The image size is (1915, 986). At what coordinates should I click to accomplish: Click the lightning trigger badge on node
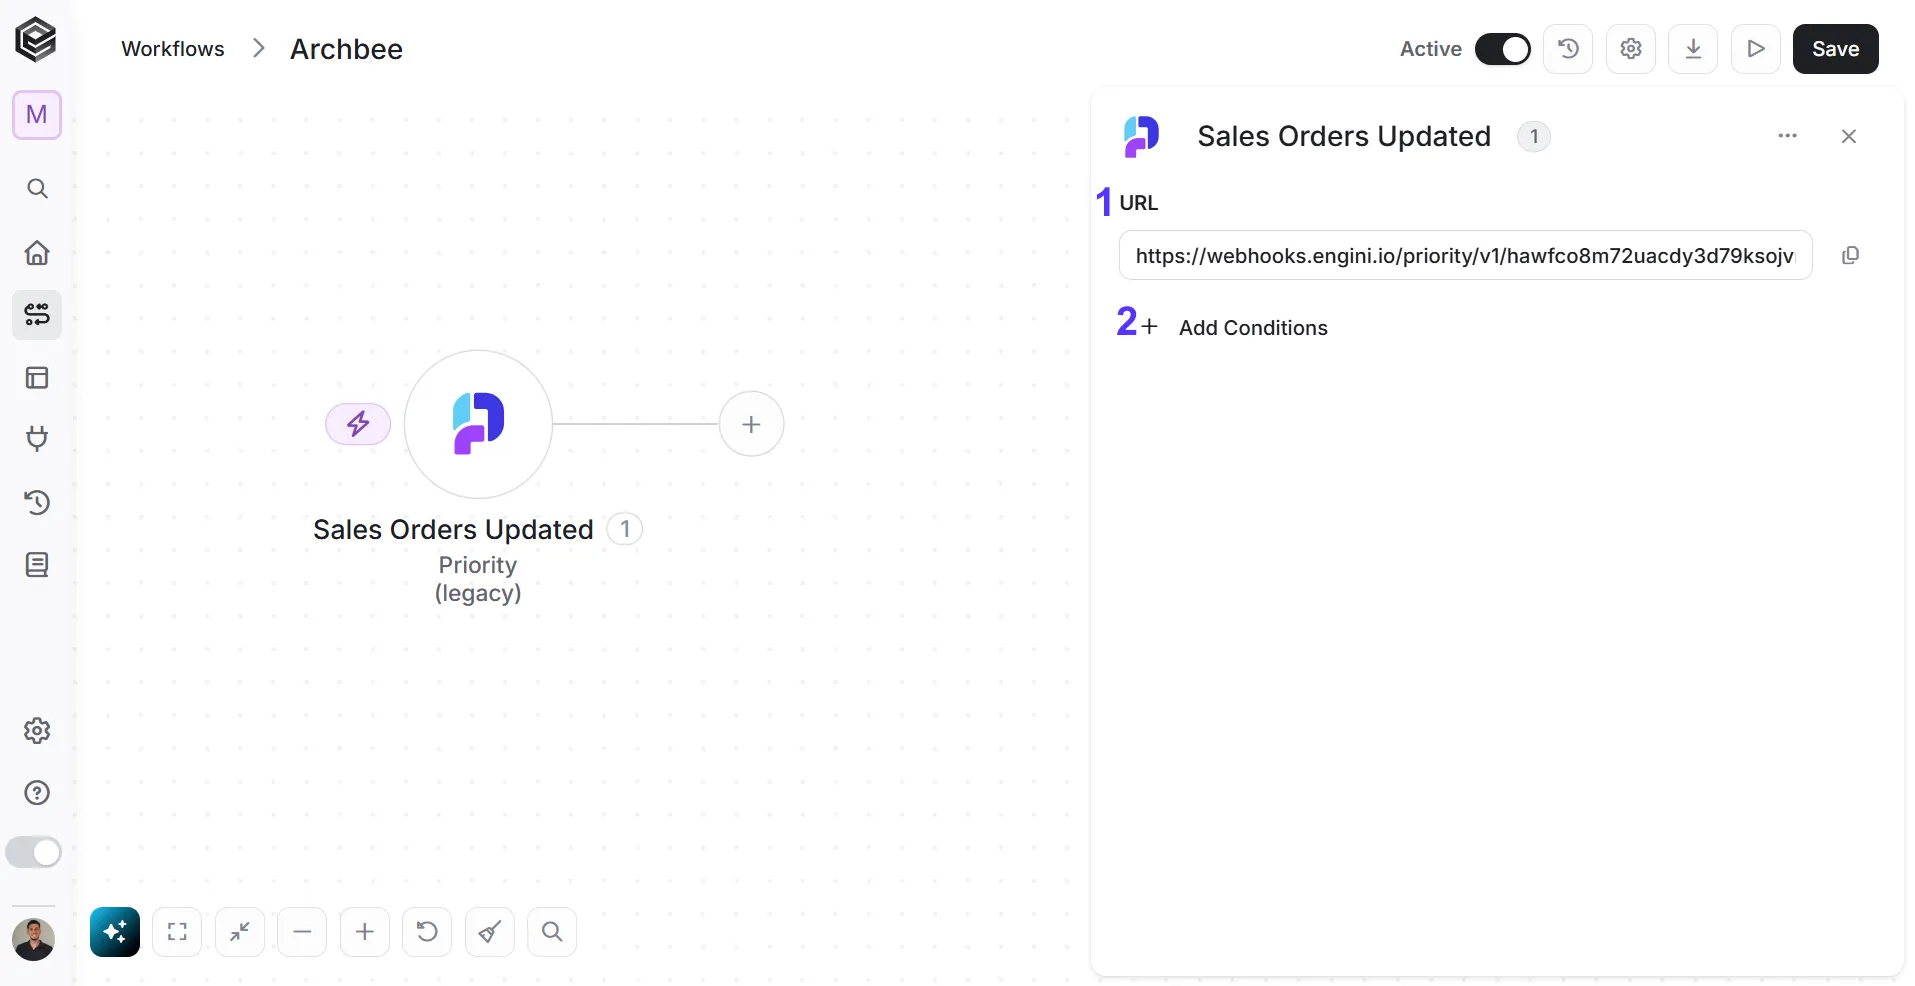coord(358,424)
